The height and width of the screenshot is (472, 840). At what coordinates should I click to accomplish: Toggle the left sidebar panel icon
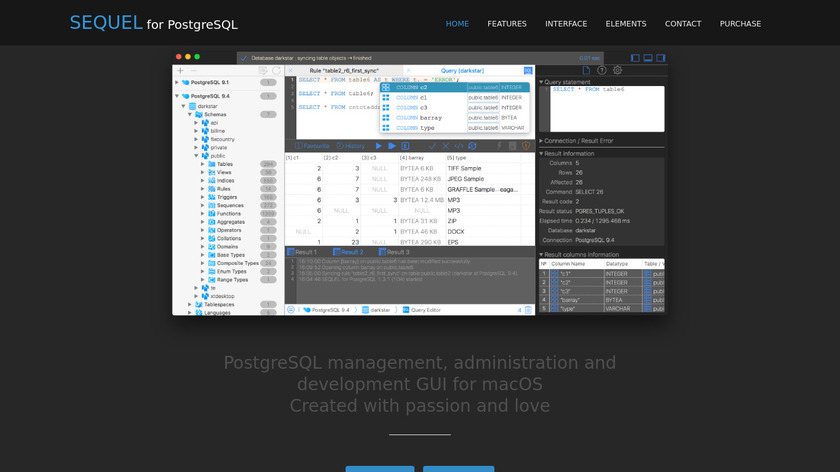635,58
